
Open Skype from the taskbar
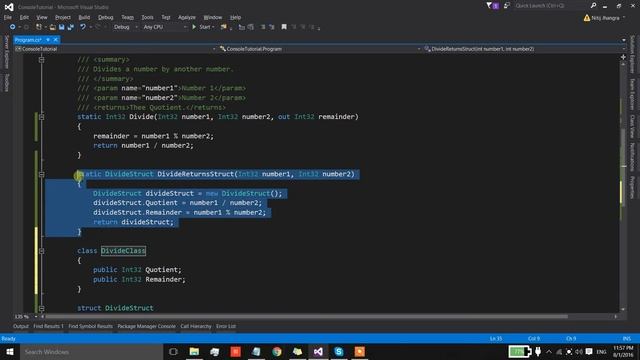pyautogui.click(x=338, y=352)
